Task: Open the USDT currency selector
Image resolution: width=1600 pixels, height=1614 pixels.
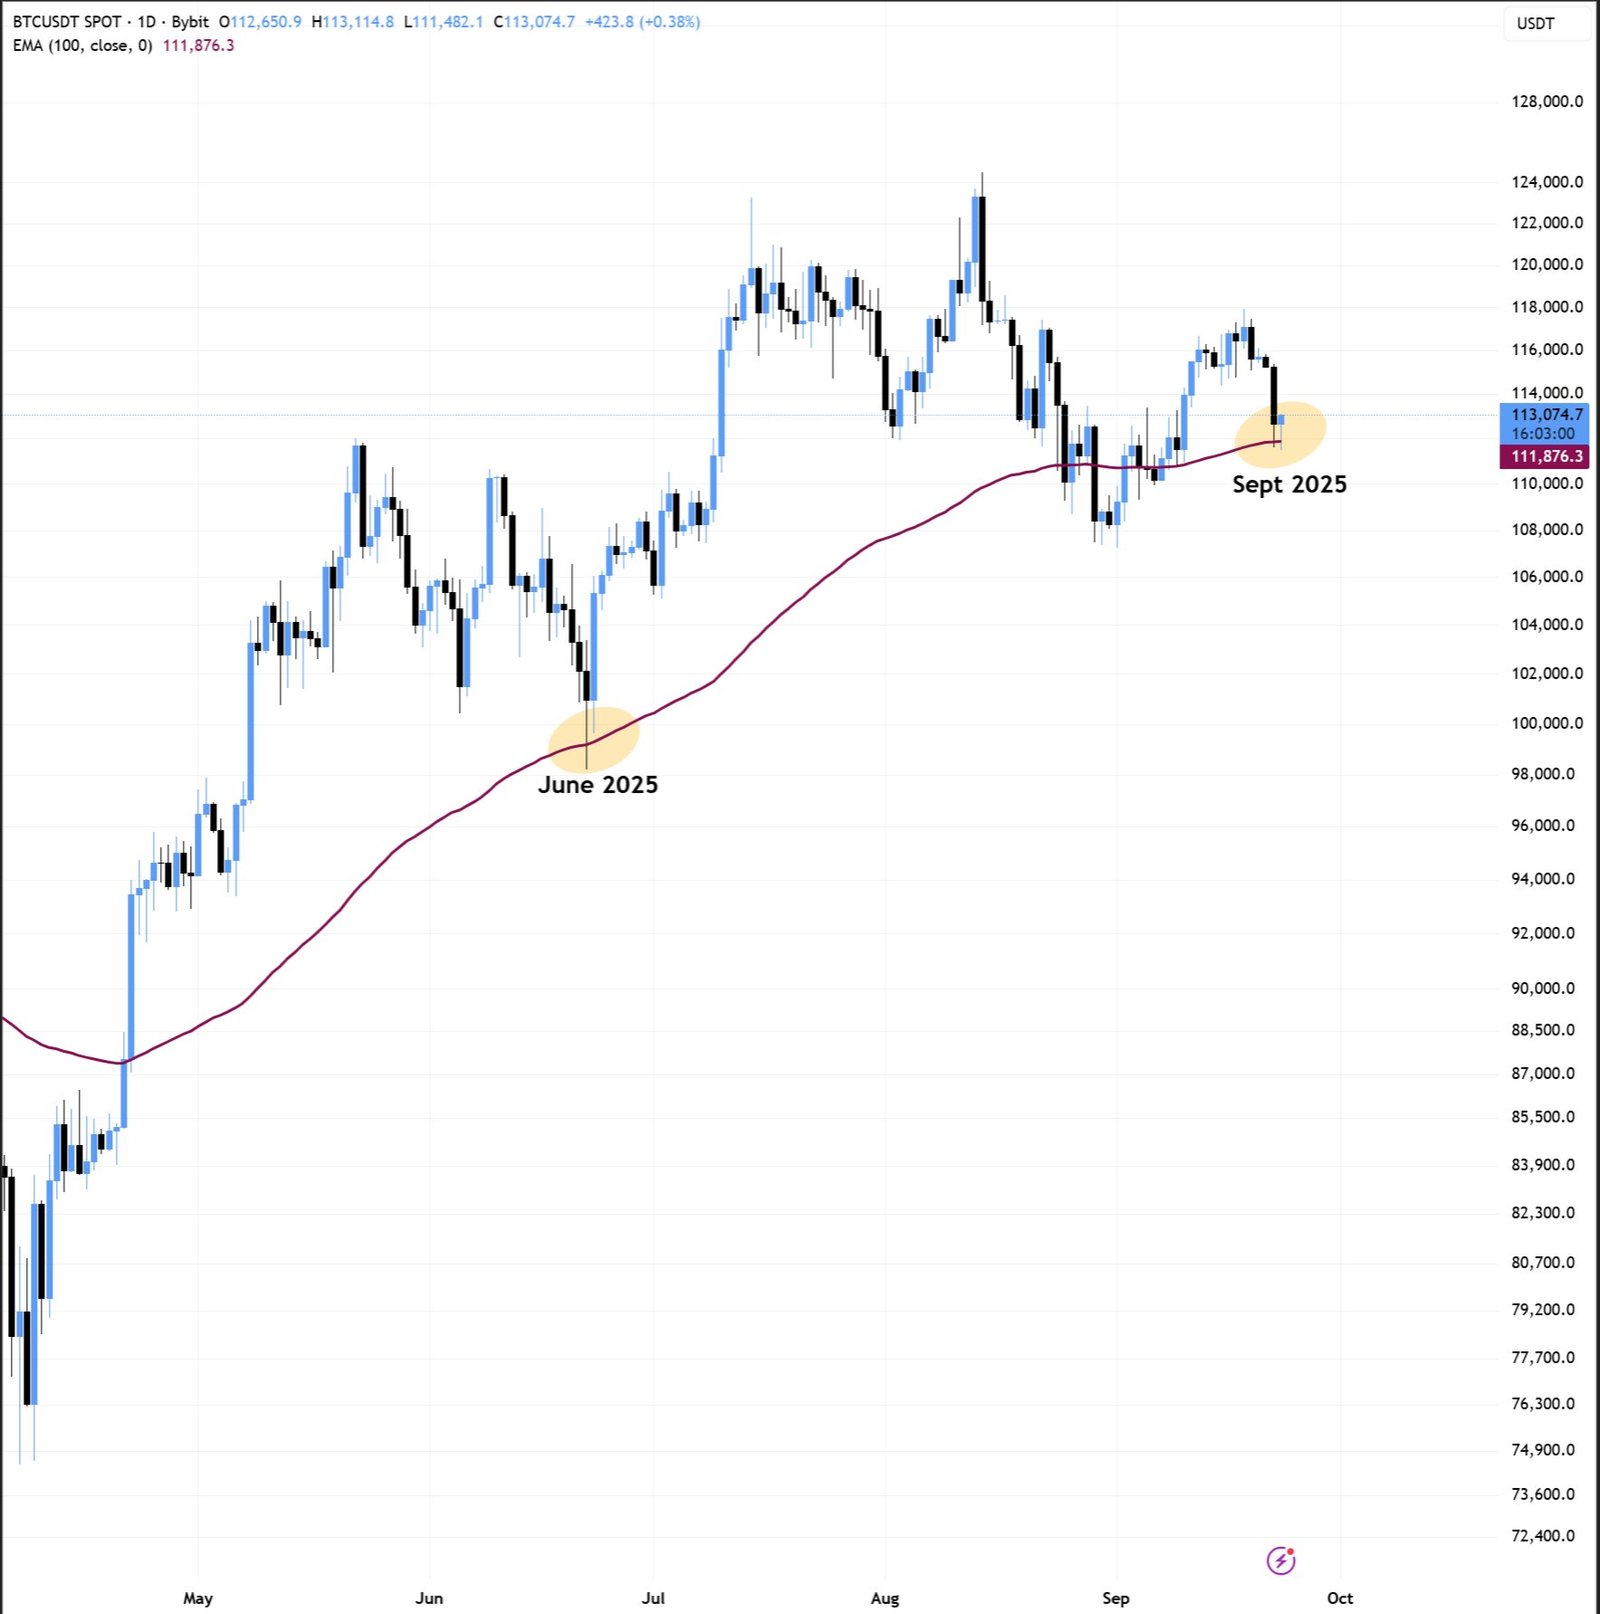Action: (x=1535, y=24)
